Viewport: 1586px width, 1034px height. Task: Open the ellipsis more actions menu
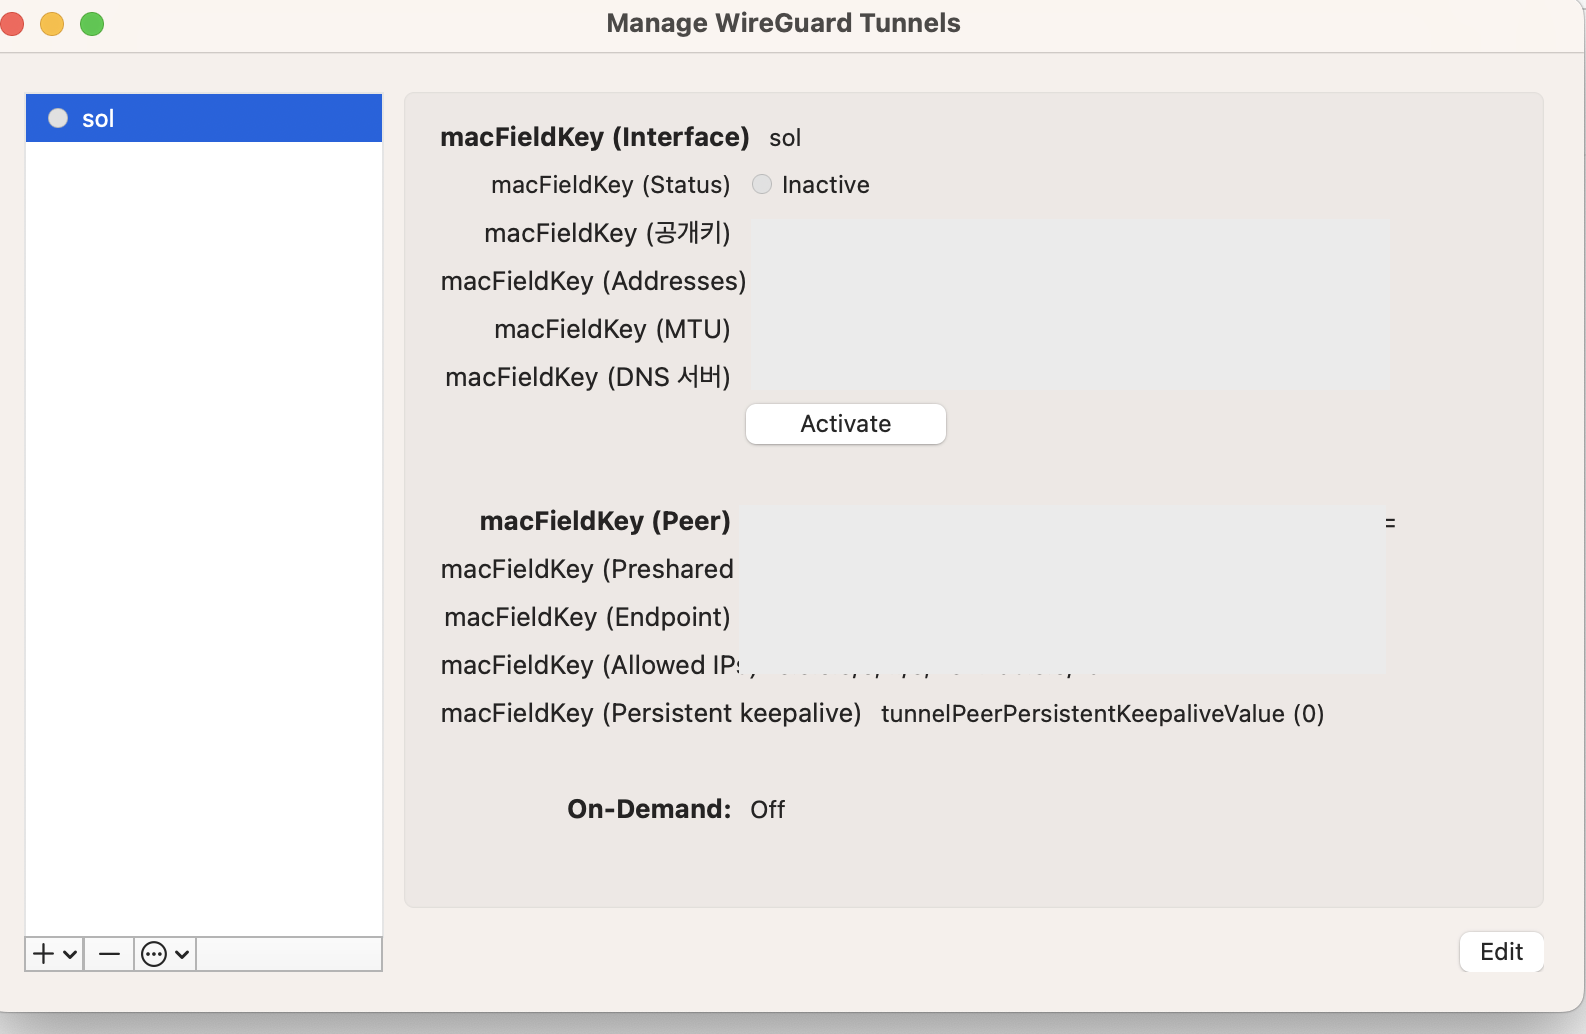[154, 954]
